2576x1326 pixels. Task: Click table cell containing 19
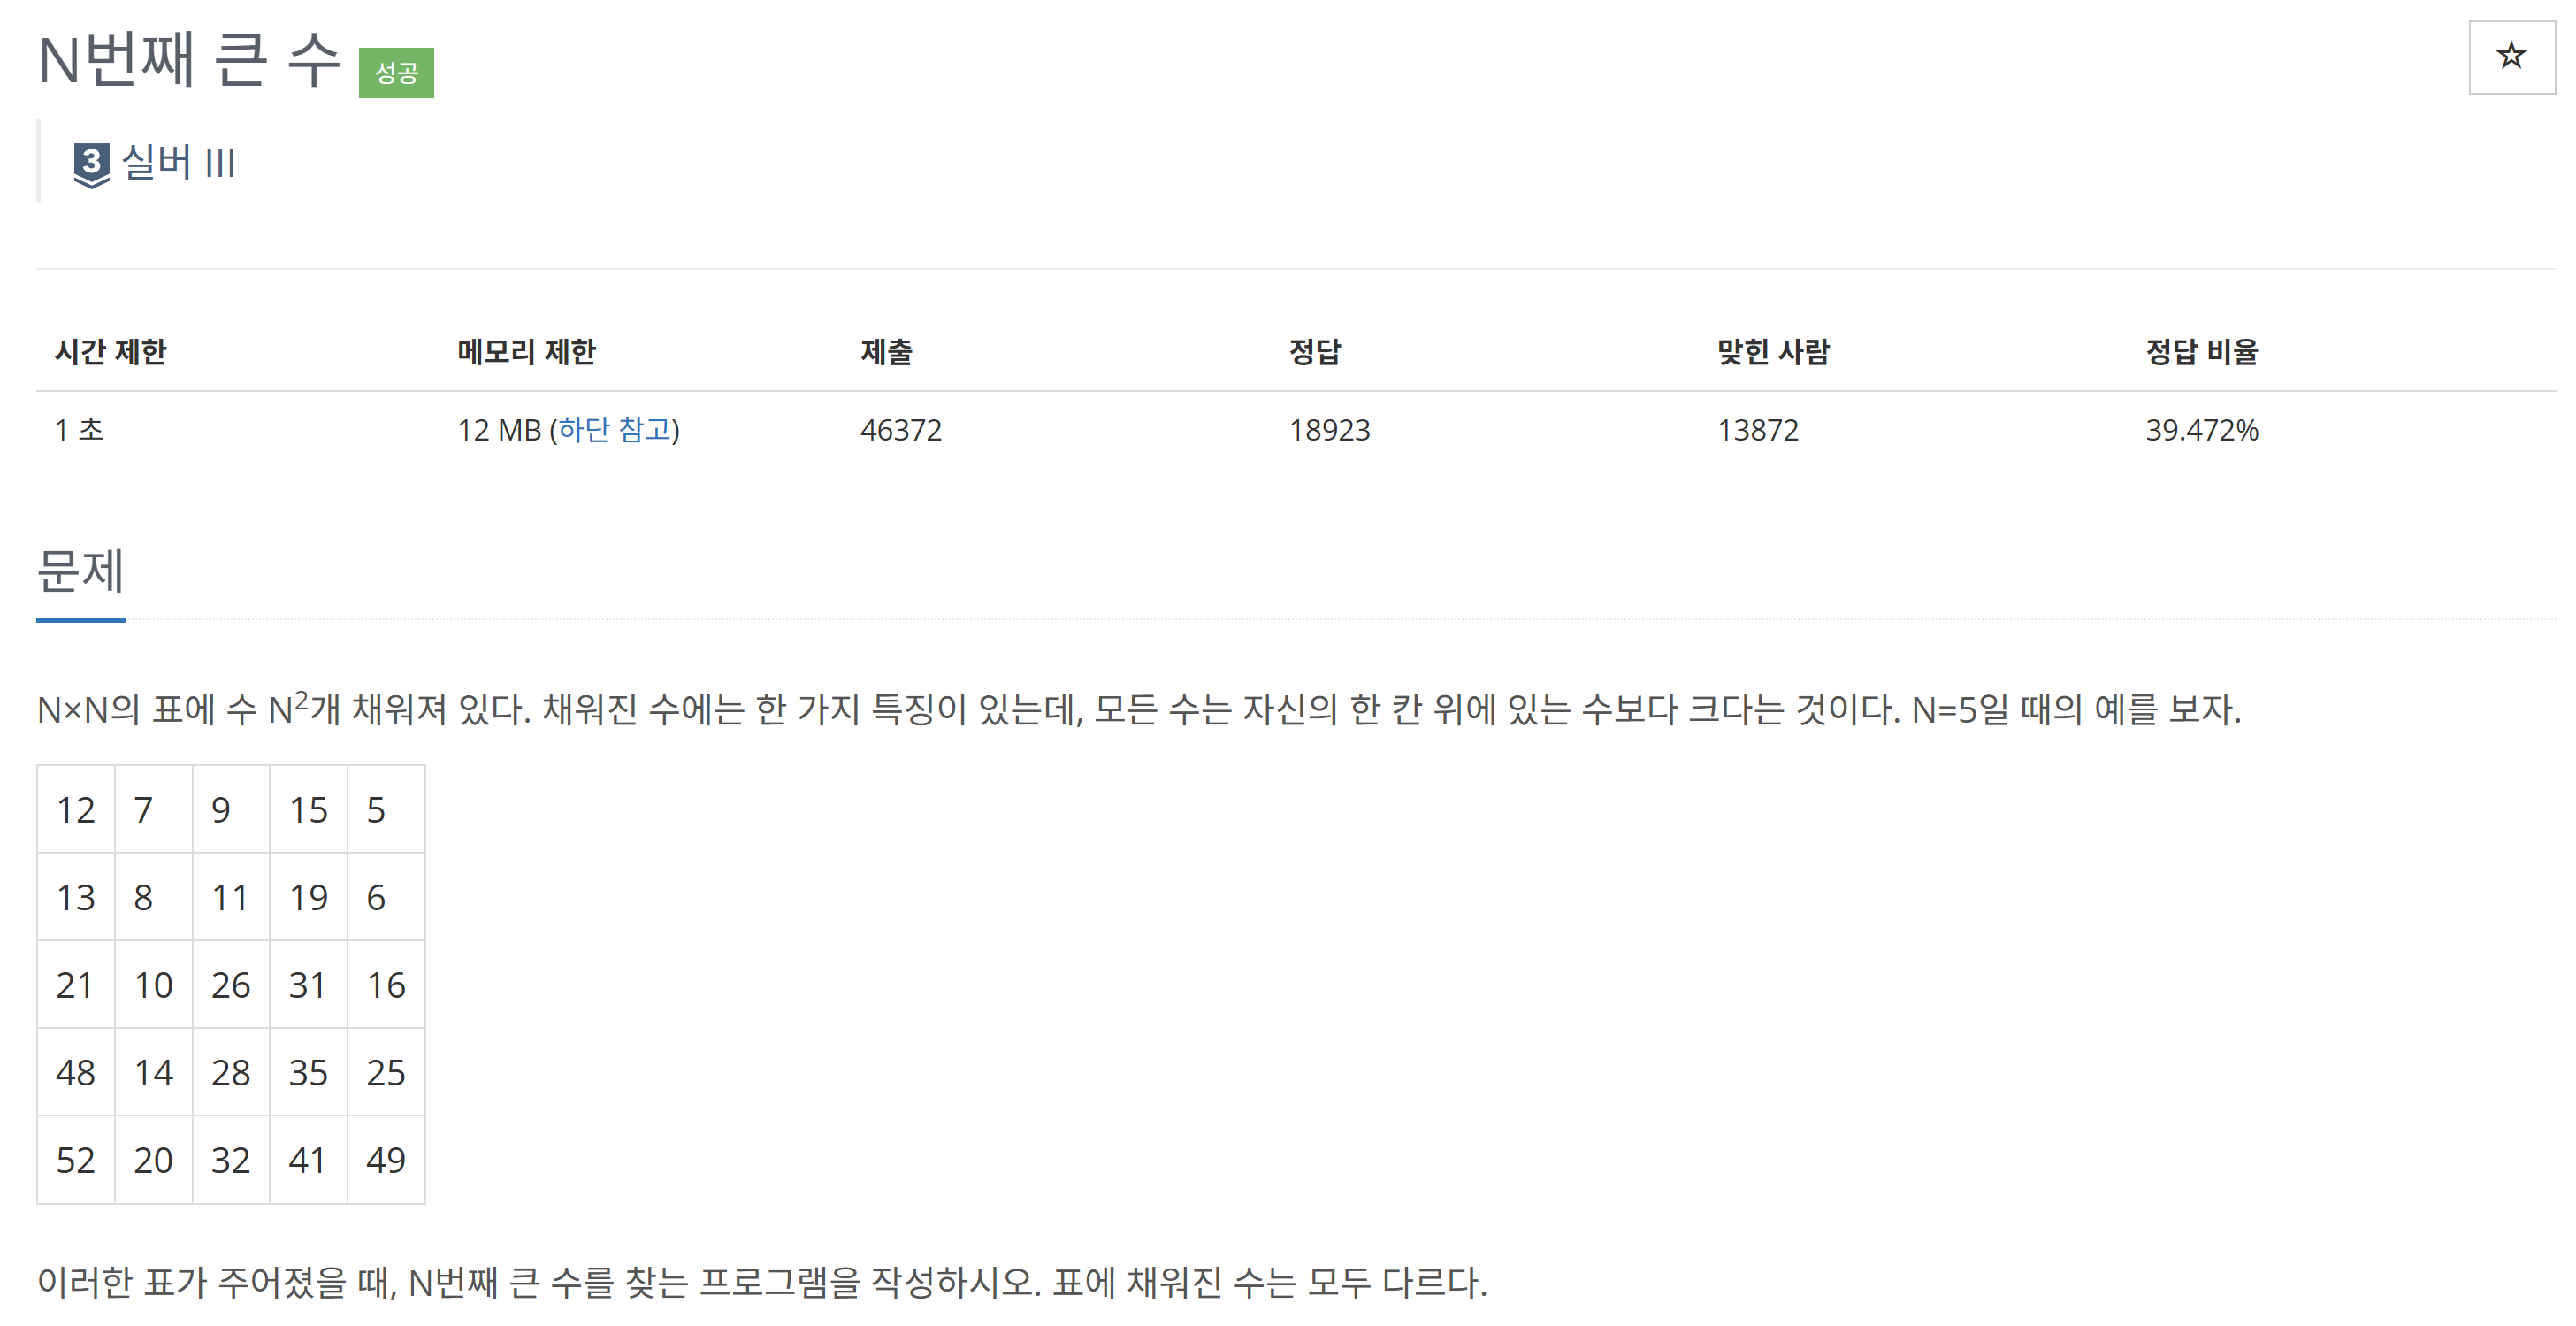pyautogui.click(x=308, y=898)
